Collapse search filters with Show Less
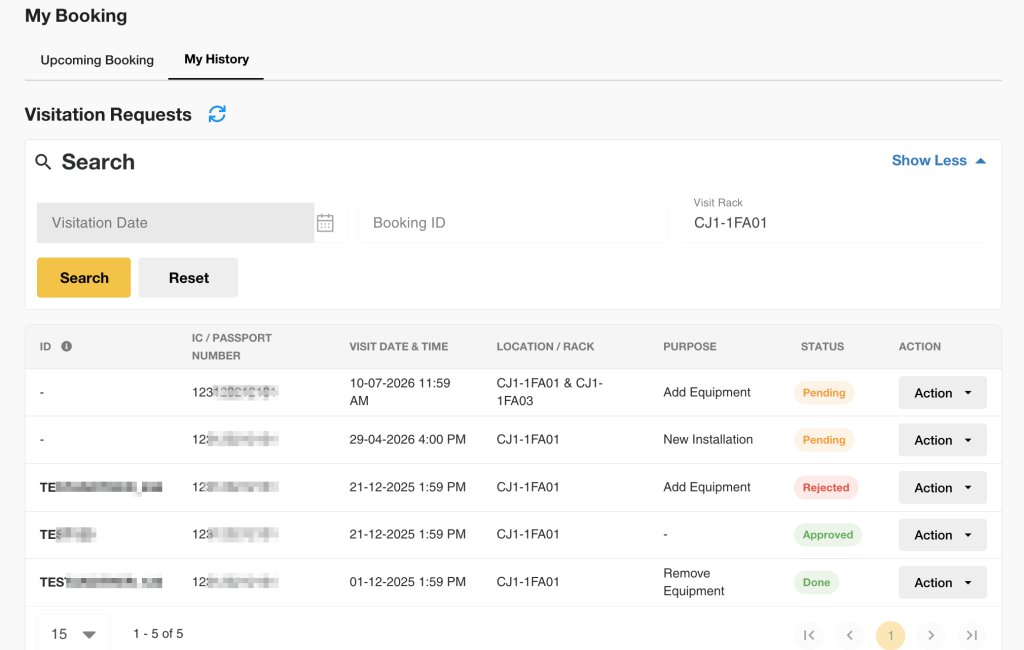 coord(938,161)
